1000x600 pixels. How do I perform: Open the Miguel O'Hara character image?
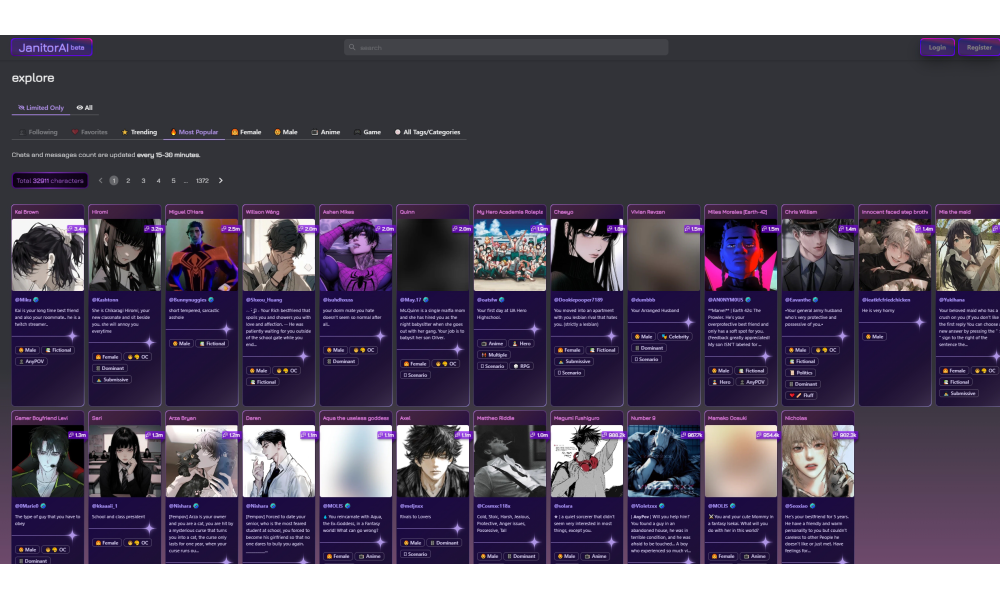(x=202, y=255)
